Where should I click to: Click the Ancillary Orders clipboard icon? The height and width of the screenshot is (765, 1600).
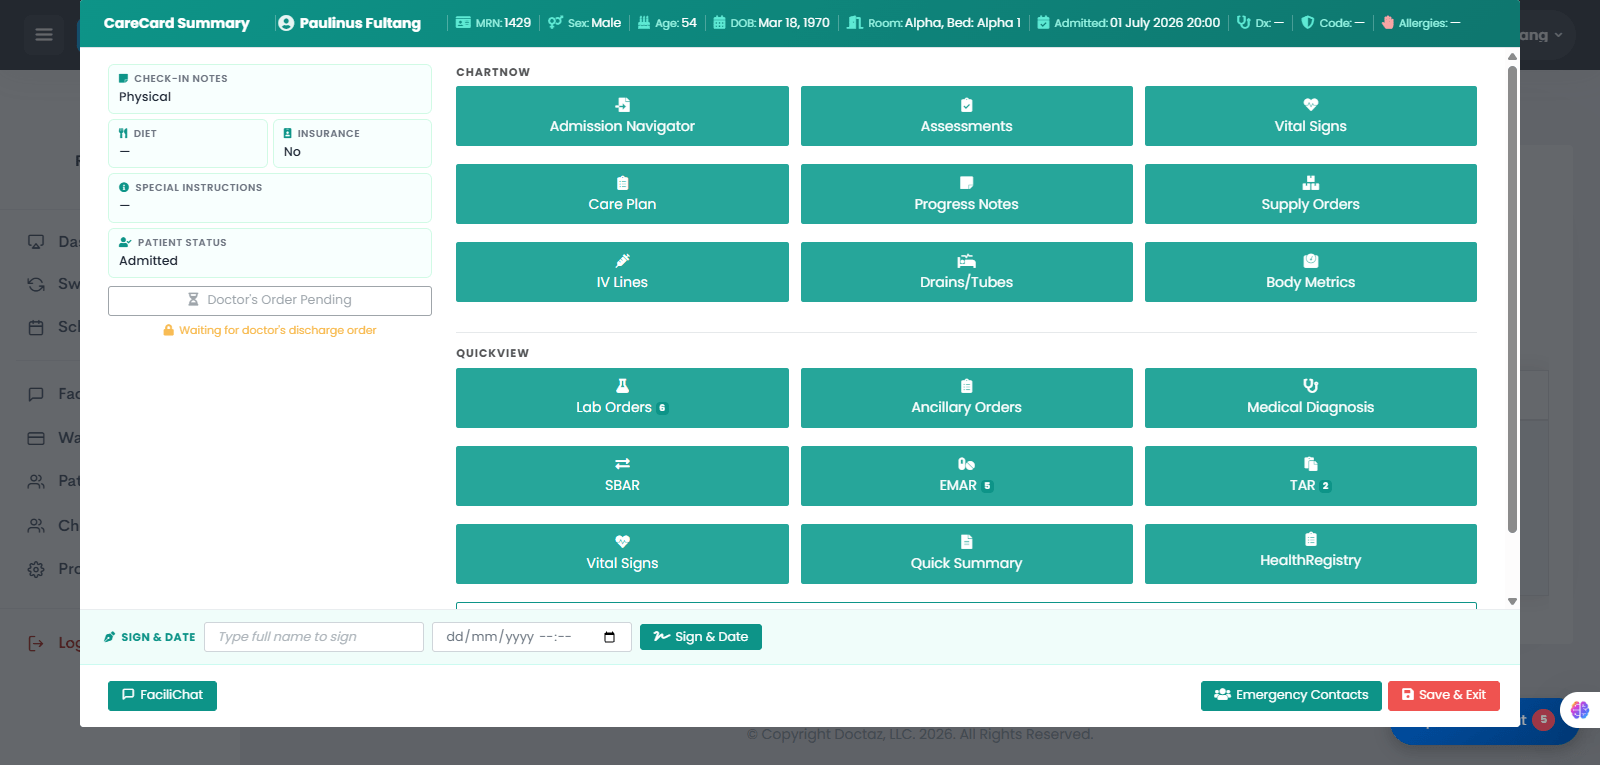pyautogui.click(x=966, y=386)
